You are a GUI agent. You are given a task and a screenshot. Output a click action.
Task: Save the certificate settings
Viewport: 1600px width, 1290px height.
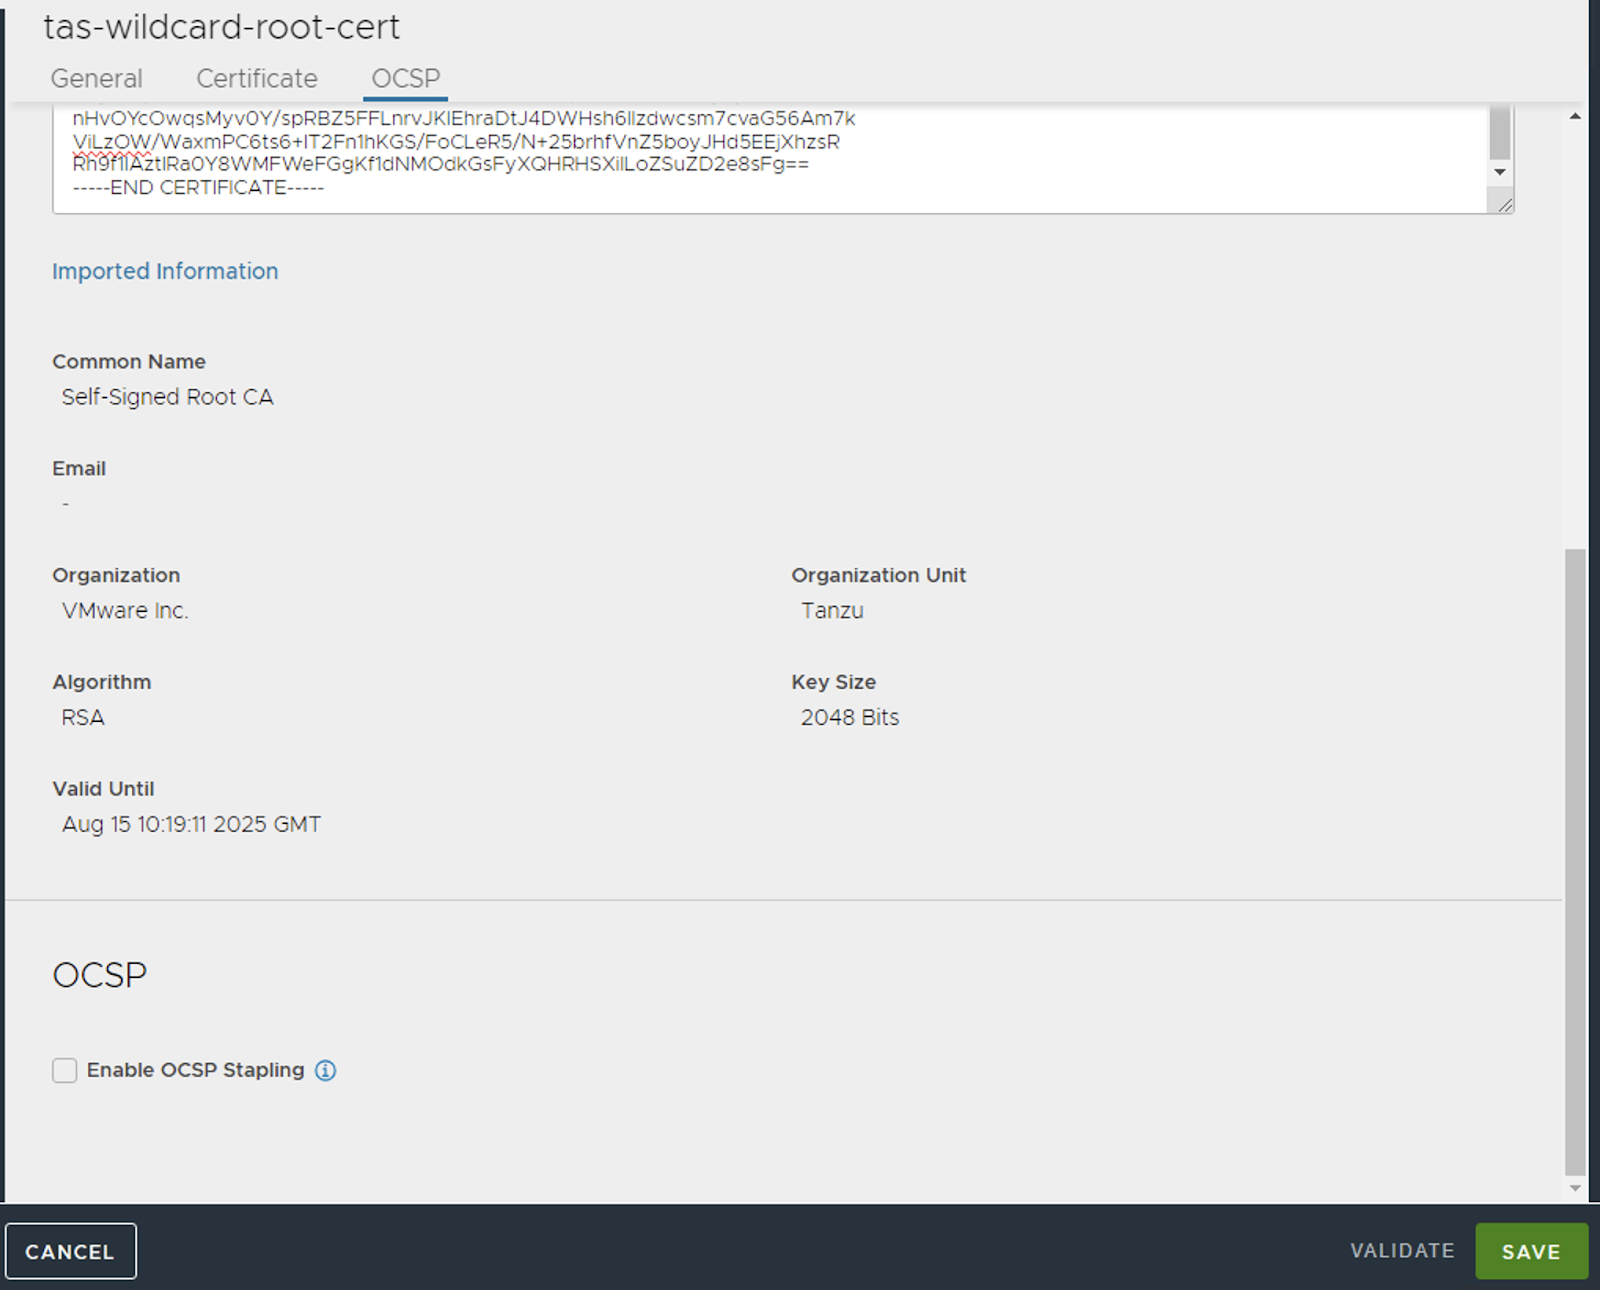pyautogui.click(x=1531, y=1251)
